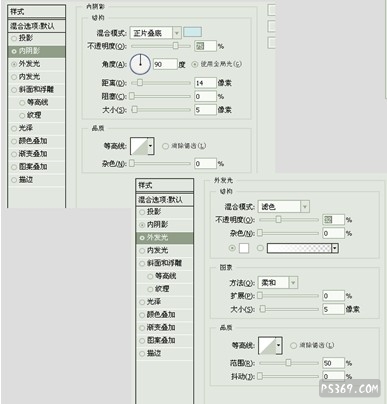Toggle 图案叠加 checkbox in Outer Glow dialog
Viewport: 387px width, 404px height.
142,341
